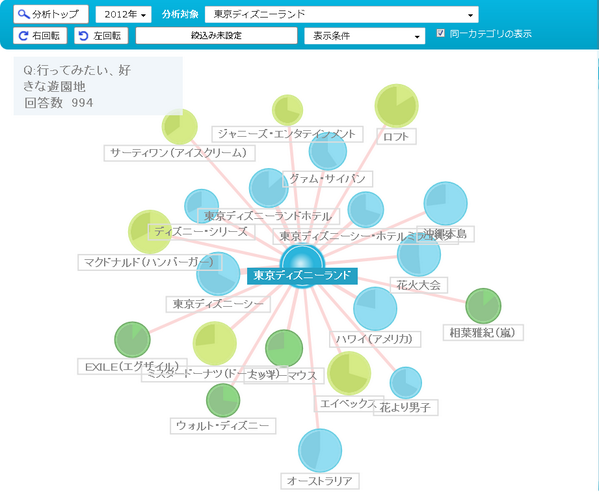Click the ウォルト・ディズニー label

tap(223, 425)
